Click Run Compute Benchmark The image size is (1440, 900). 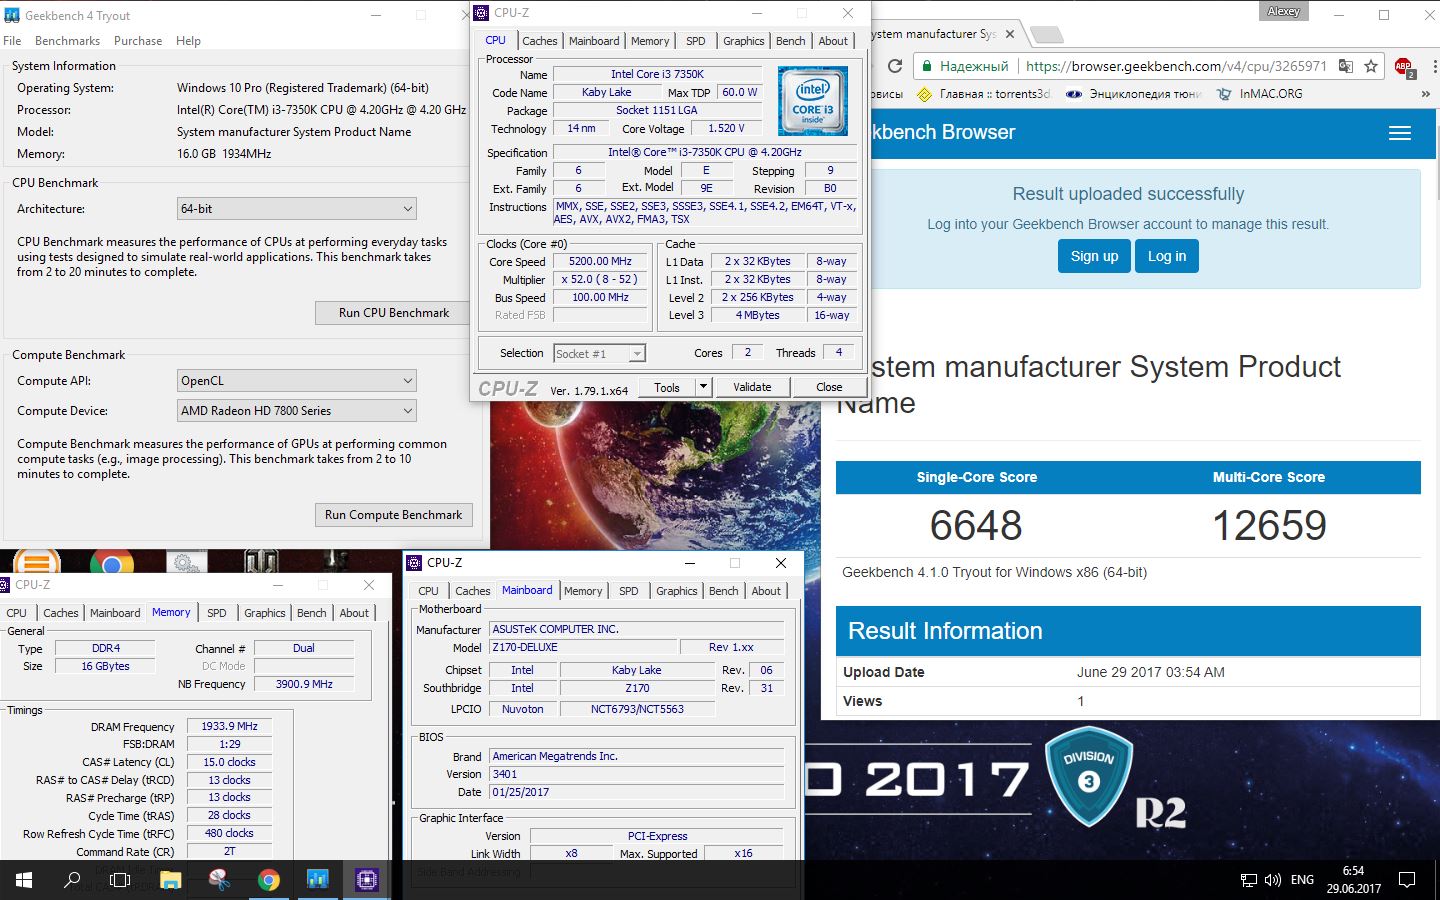click(394, 515)
